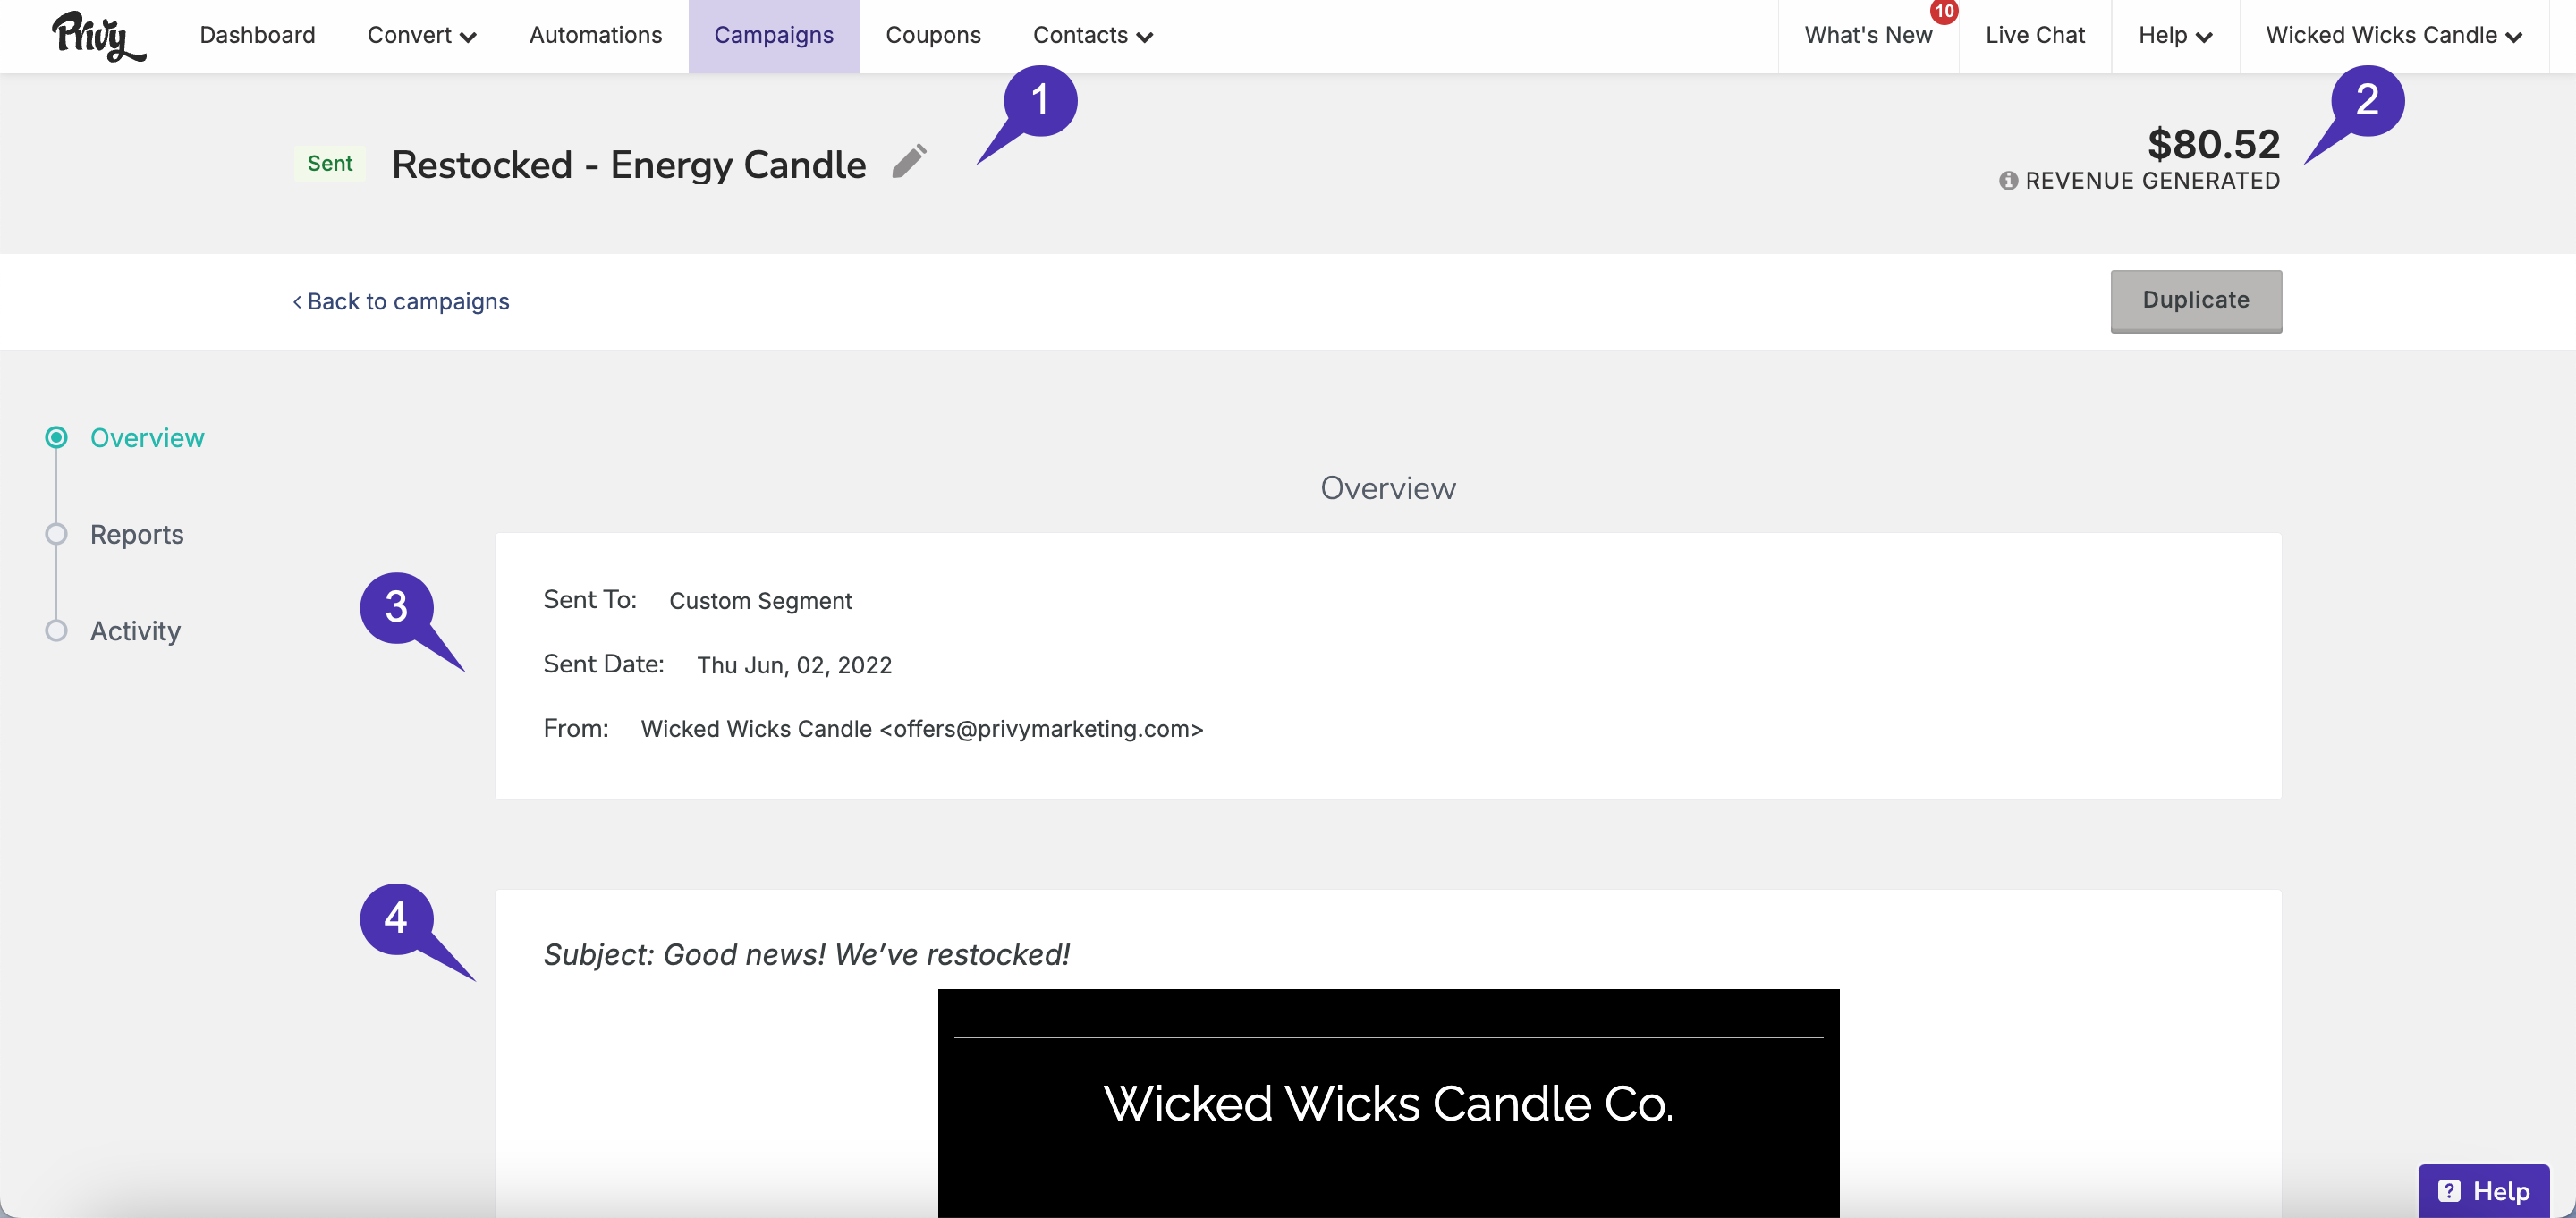This screenshot has width=2576, height=1218.
Task: Click the subject line Good news! We've restocked!
Action: point(866,955)
